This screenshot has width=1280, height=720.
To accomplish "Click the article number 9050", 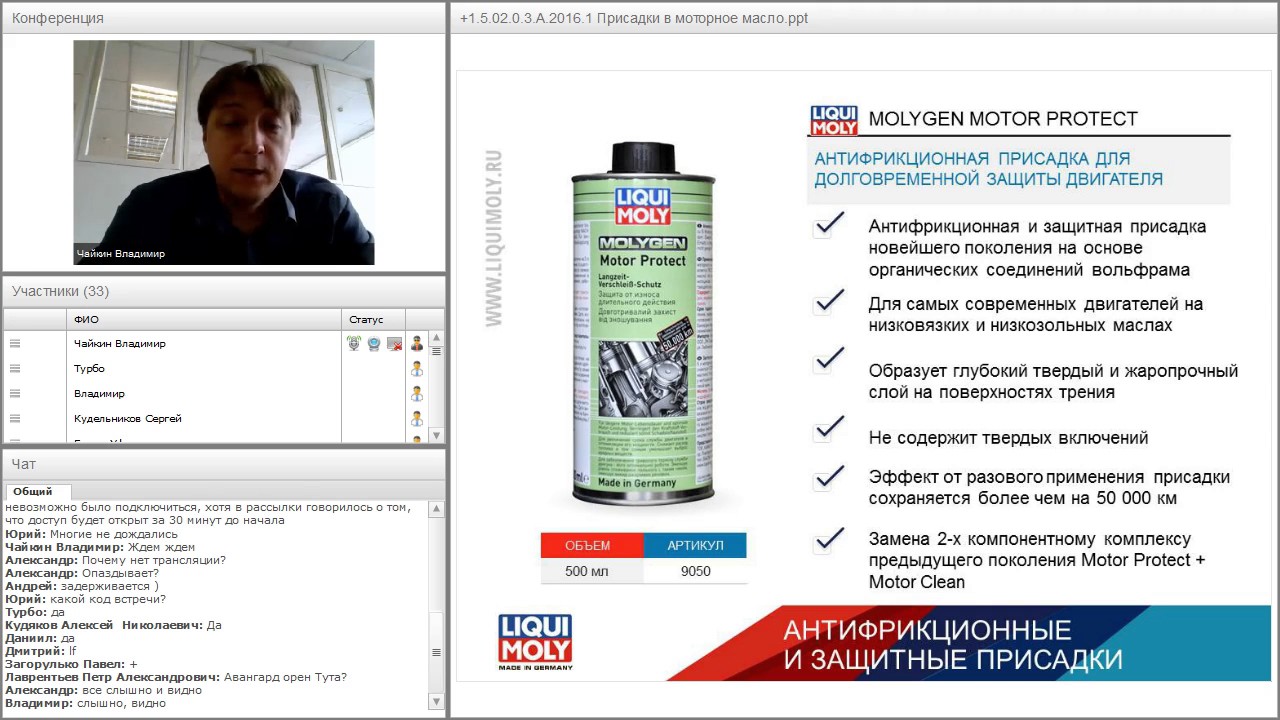I will 695,571.
